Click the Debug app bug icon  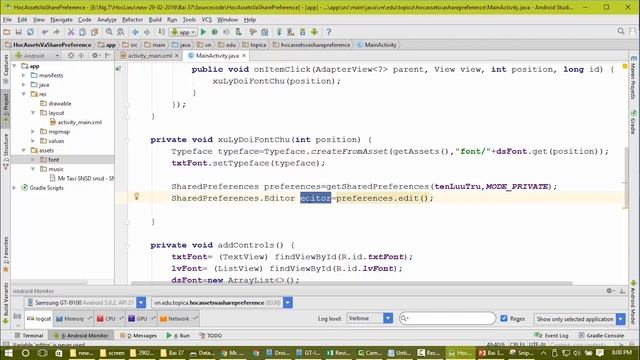coord(215,32)
